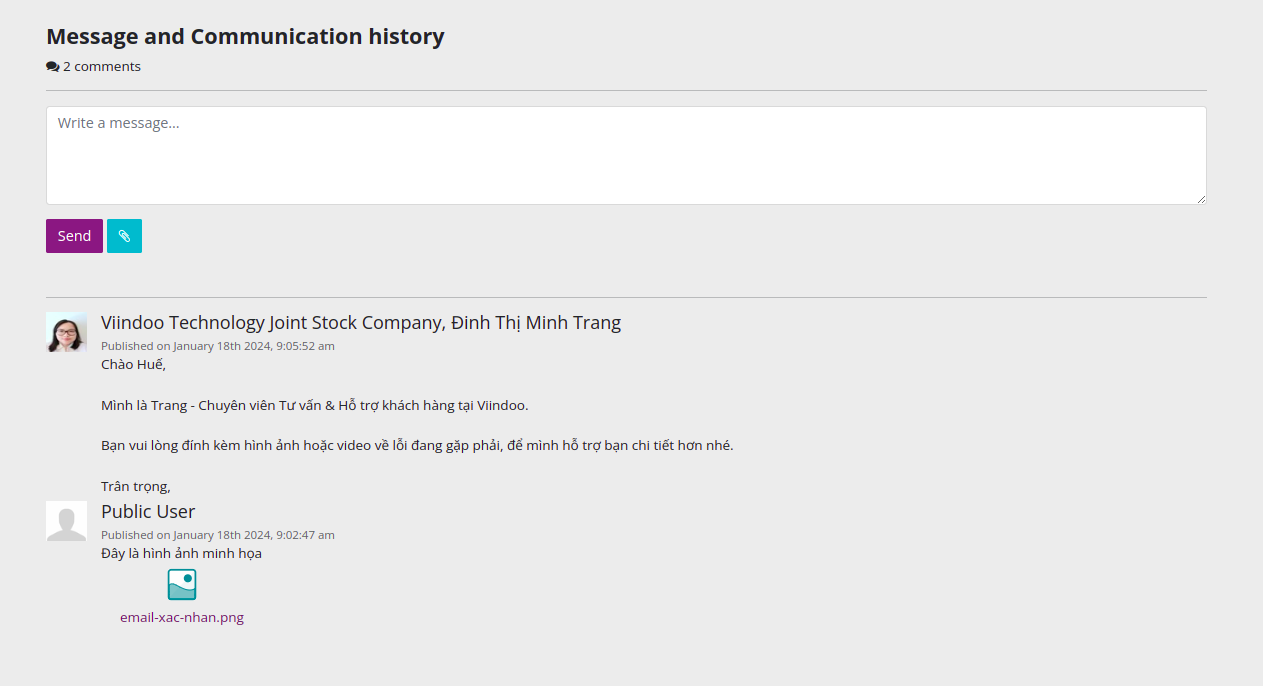Click Đinh Thị Minh Trang's avatar photo
The image size is (1263, 686).
66,332
